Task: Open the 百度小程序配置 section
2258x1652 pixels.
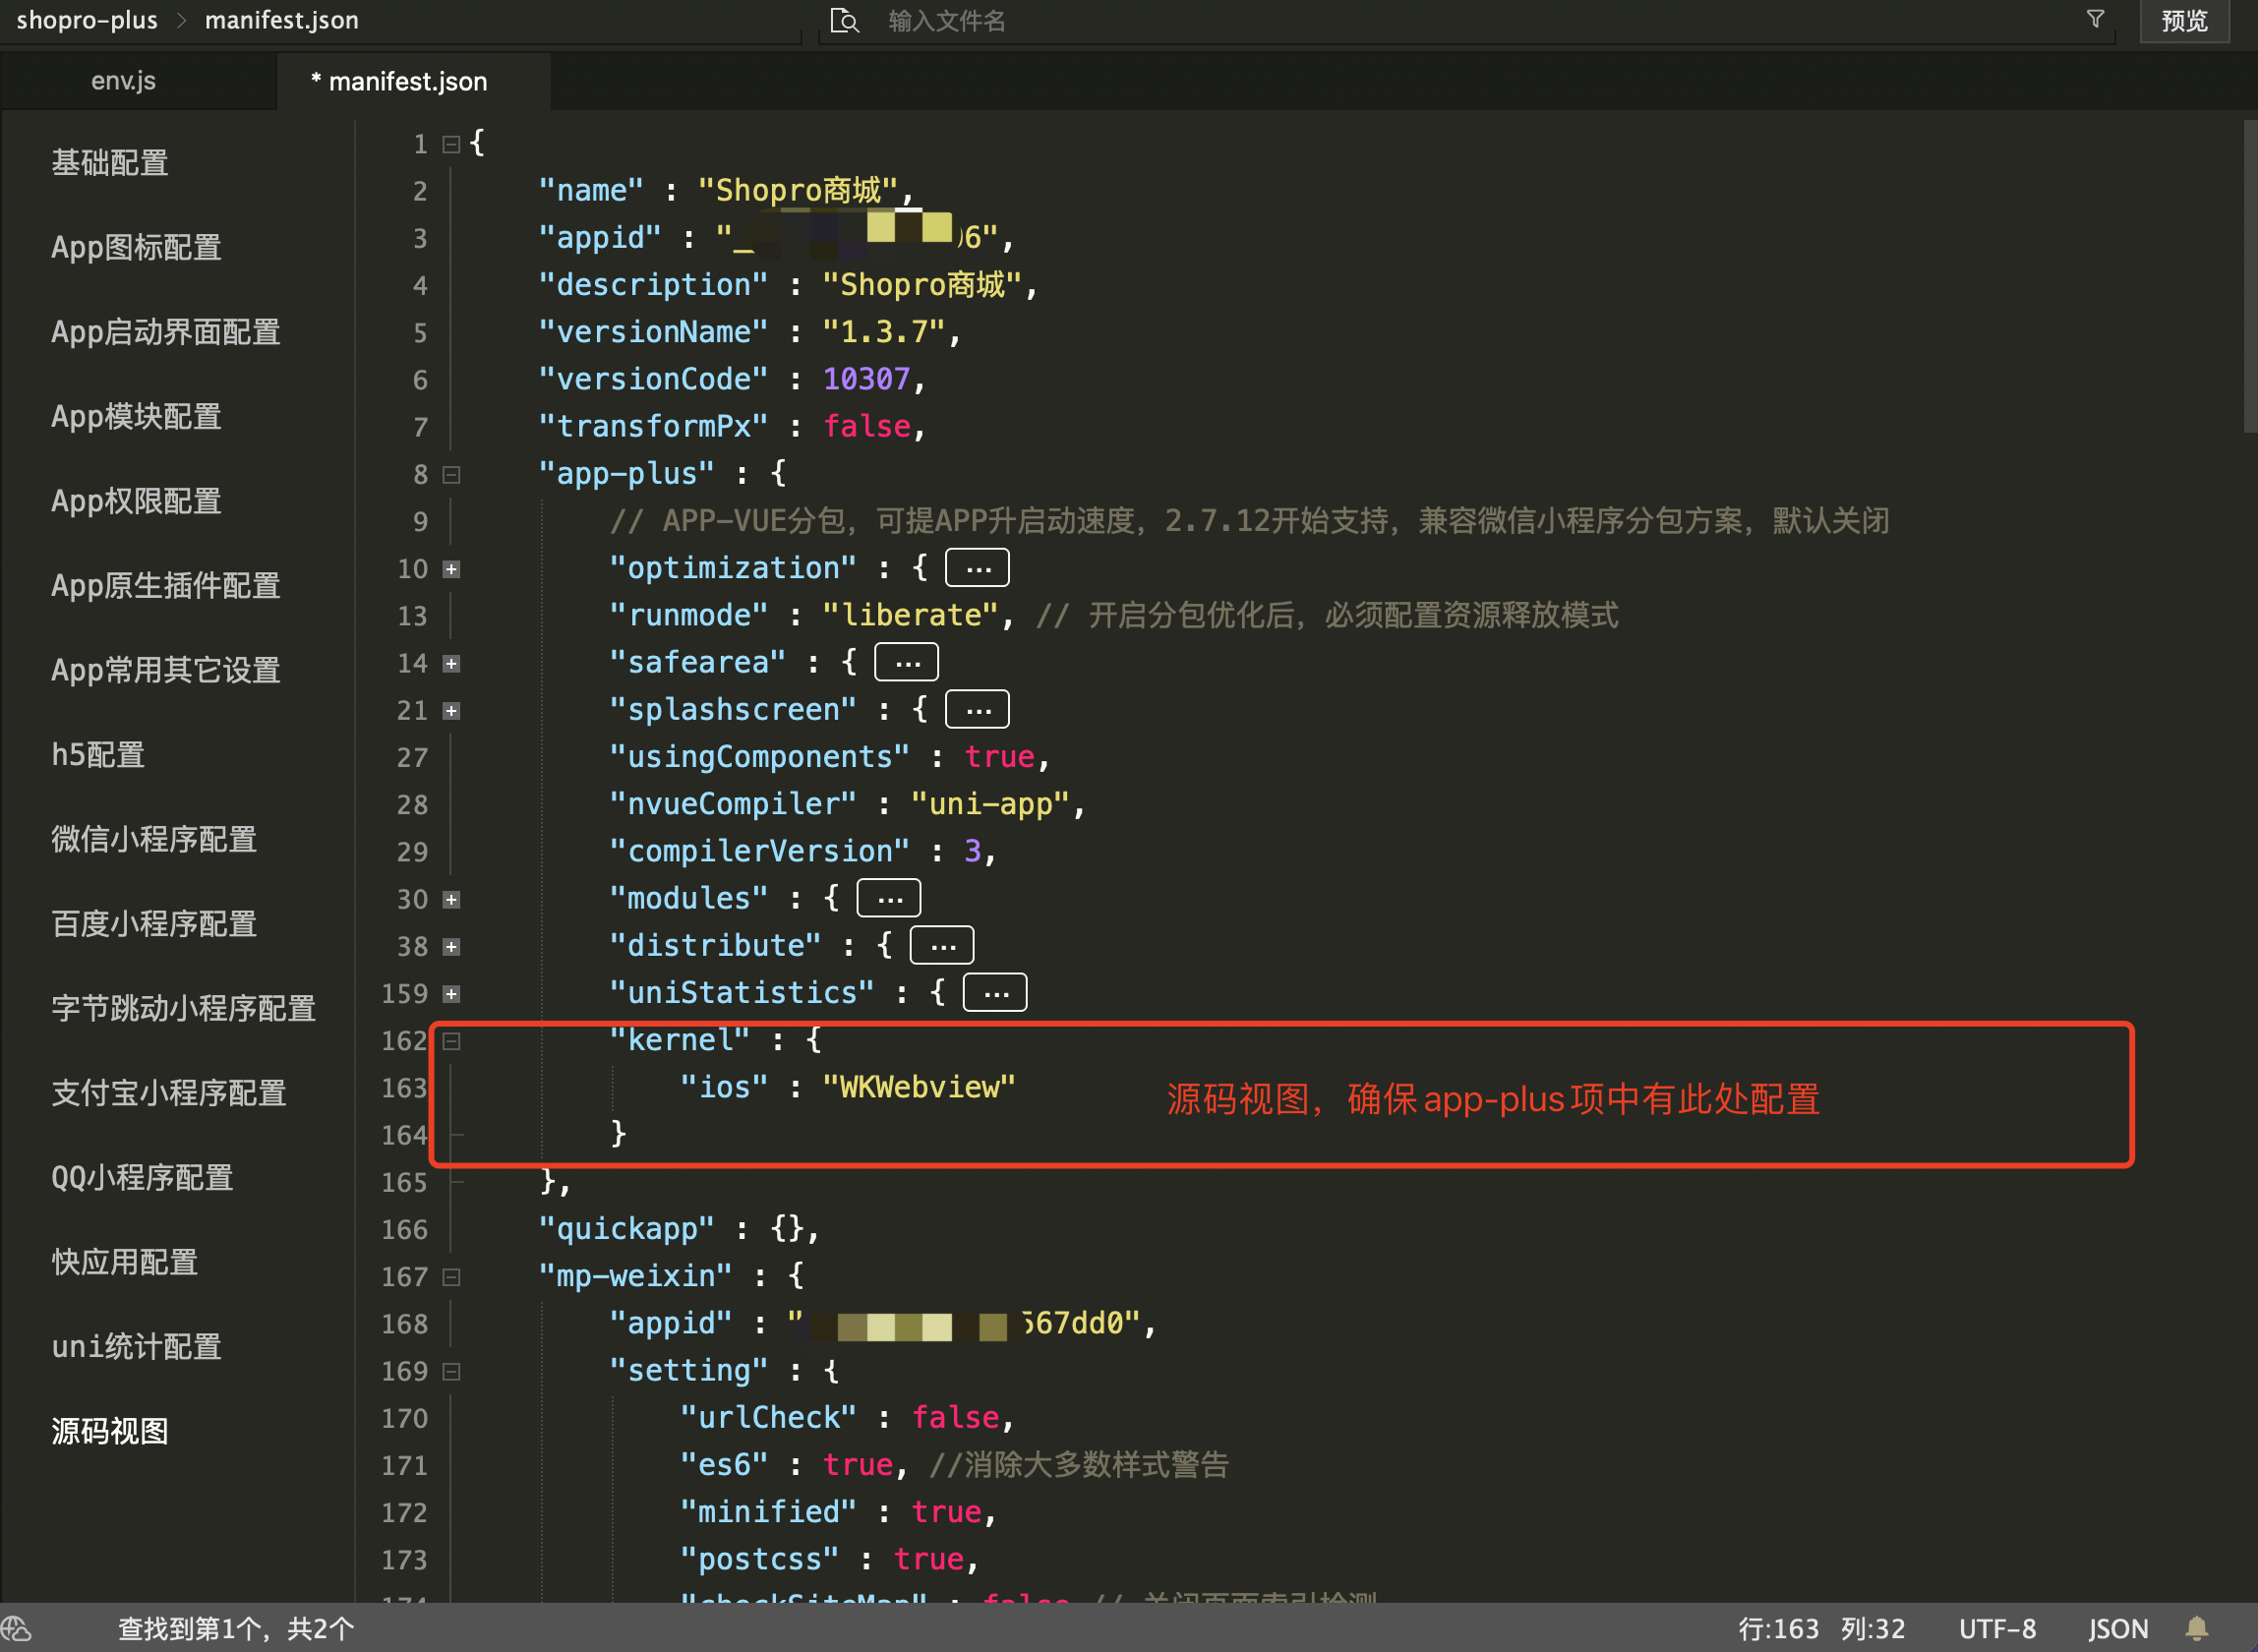Action: point(154,923)
